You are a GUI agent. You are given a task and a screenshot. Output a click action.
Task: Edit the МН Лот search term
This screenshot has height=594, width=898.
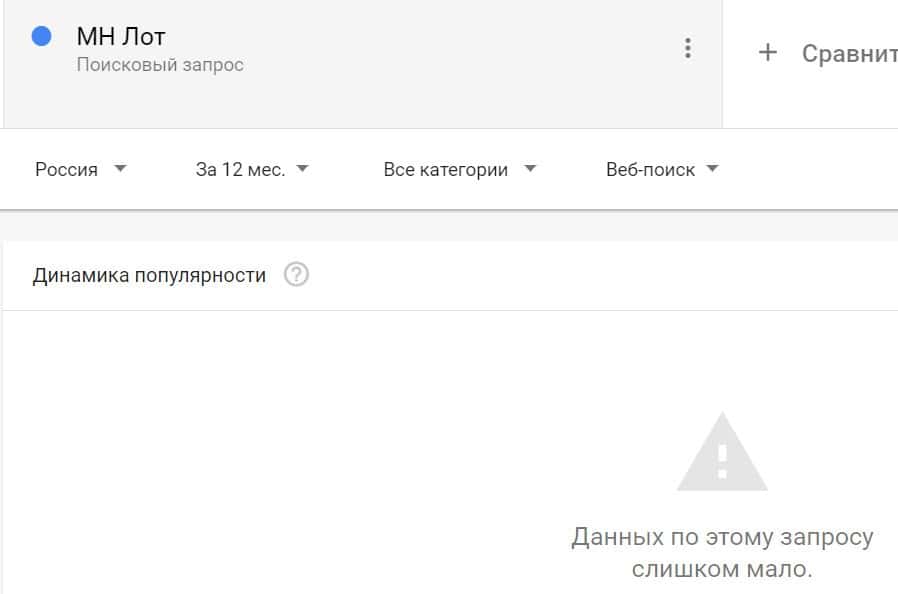121,37
